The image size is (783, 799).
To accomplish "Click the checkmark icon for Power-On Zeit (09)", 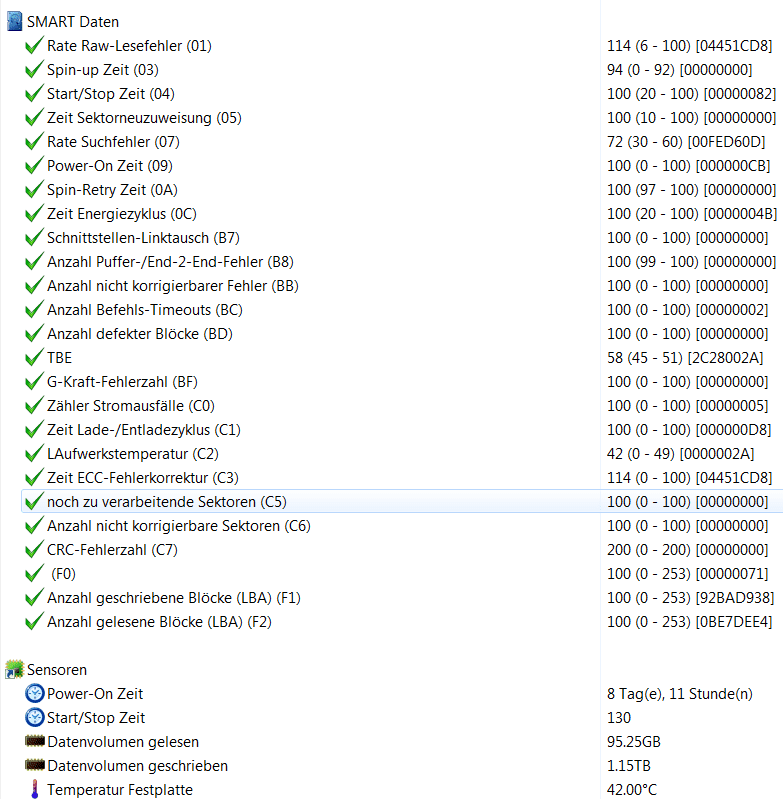I will [x=34, y=165].
